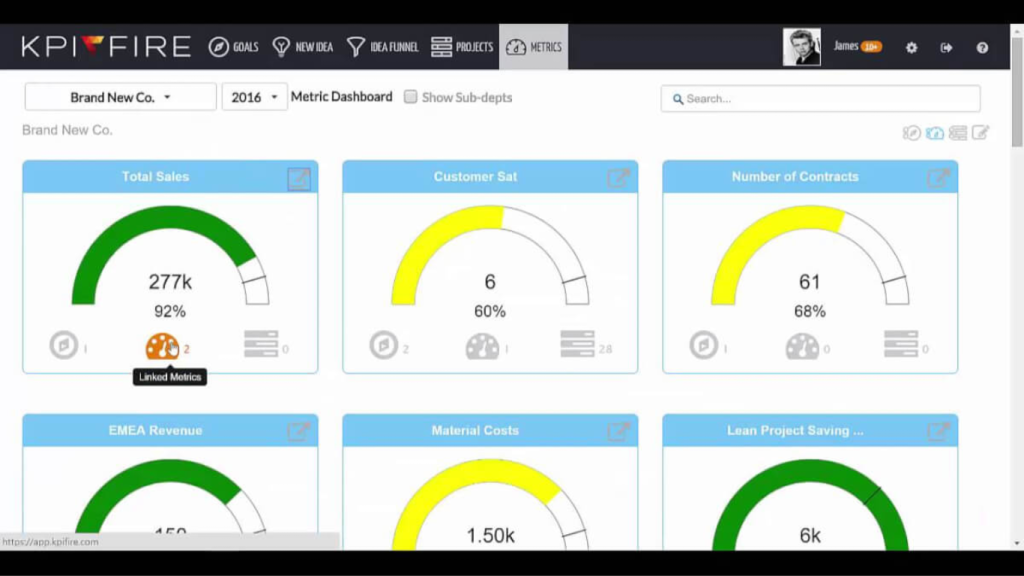The height and width of the screenshot is (576, 1024).
Task: Go to the Projects tab
Action: (x=461, y=47)
